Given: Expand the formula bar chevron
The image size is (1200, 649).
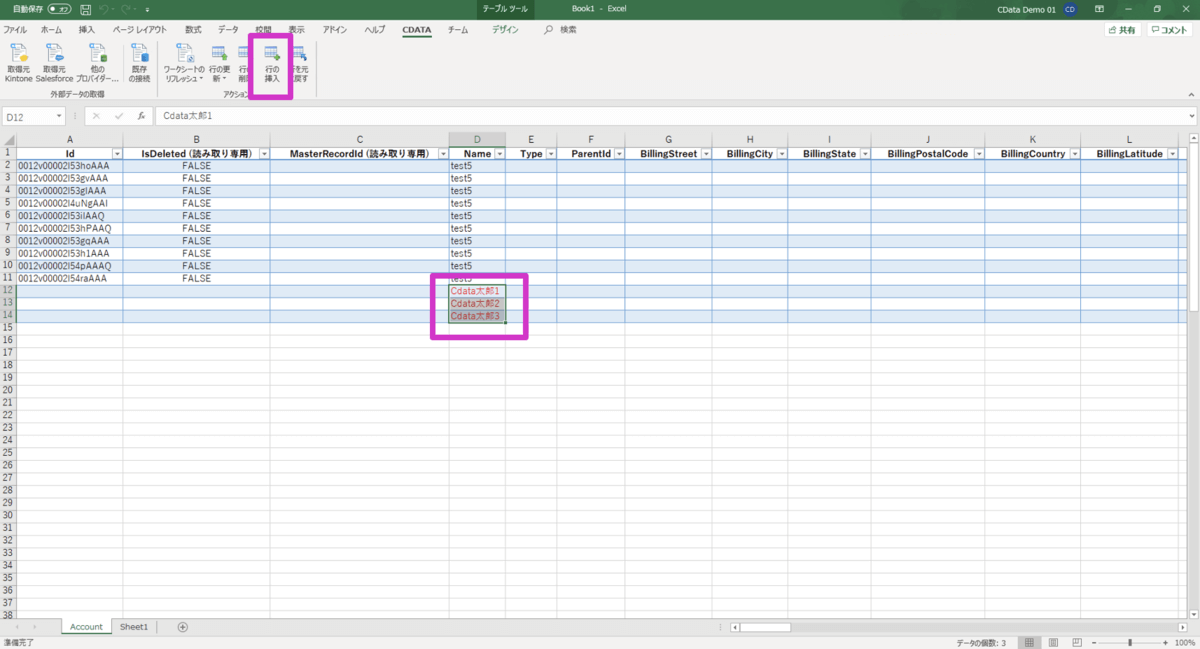Looking at the screenshot, I should click(x=1192, y=117).
